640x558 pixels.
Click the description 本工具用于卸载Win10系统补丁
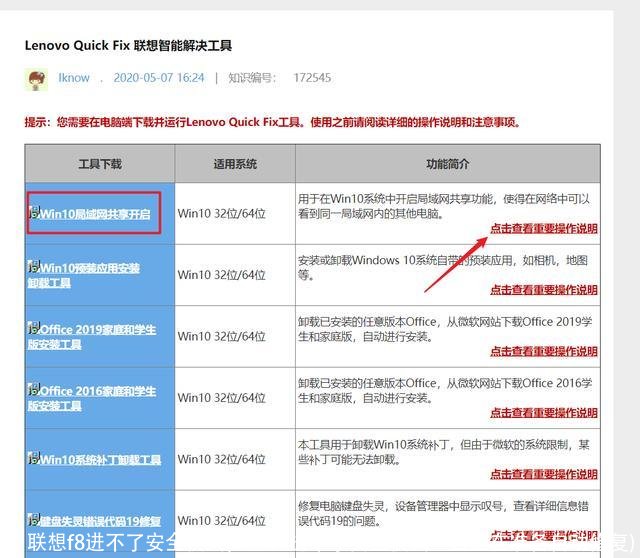coord(444,452)
